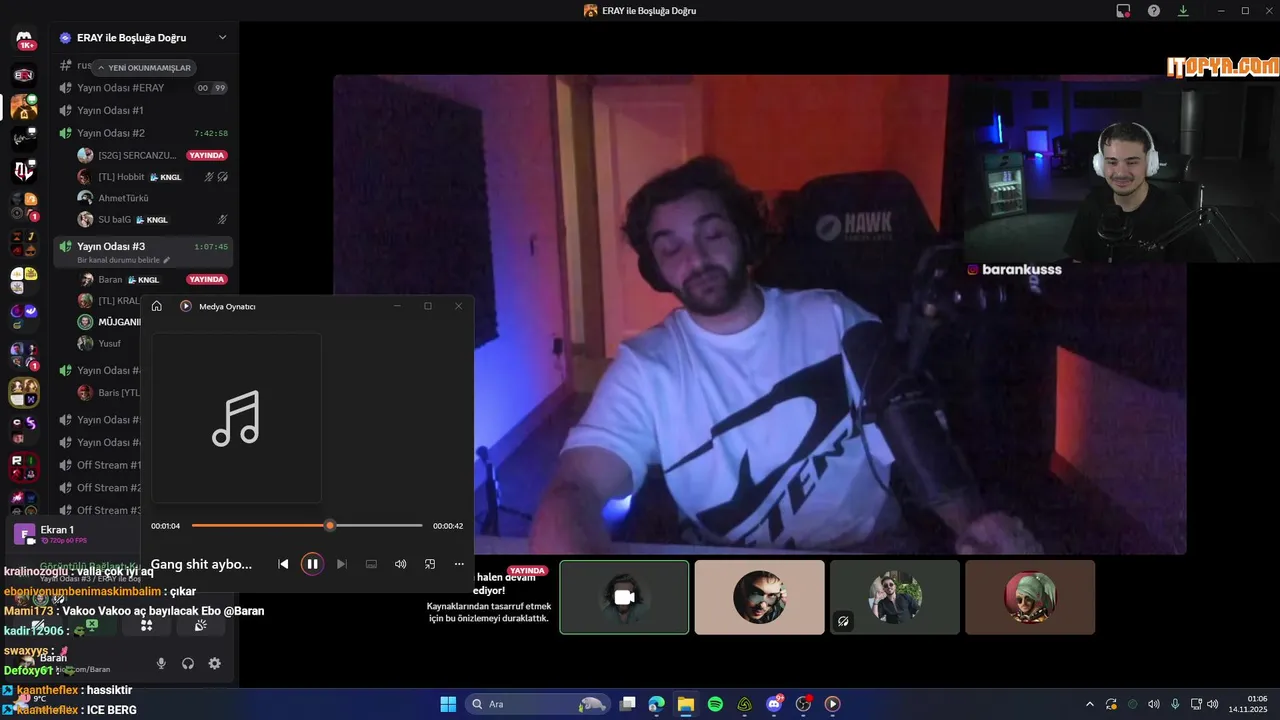Open media player volume control

[x=400, y=564]
